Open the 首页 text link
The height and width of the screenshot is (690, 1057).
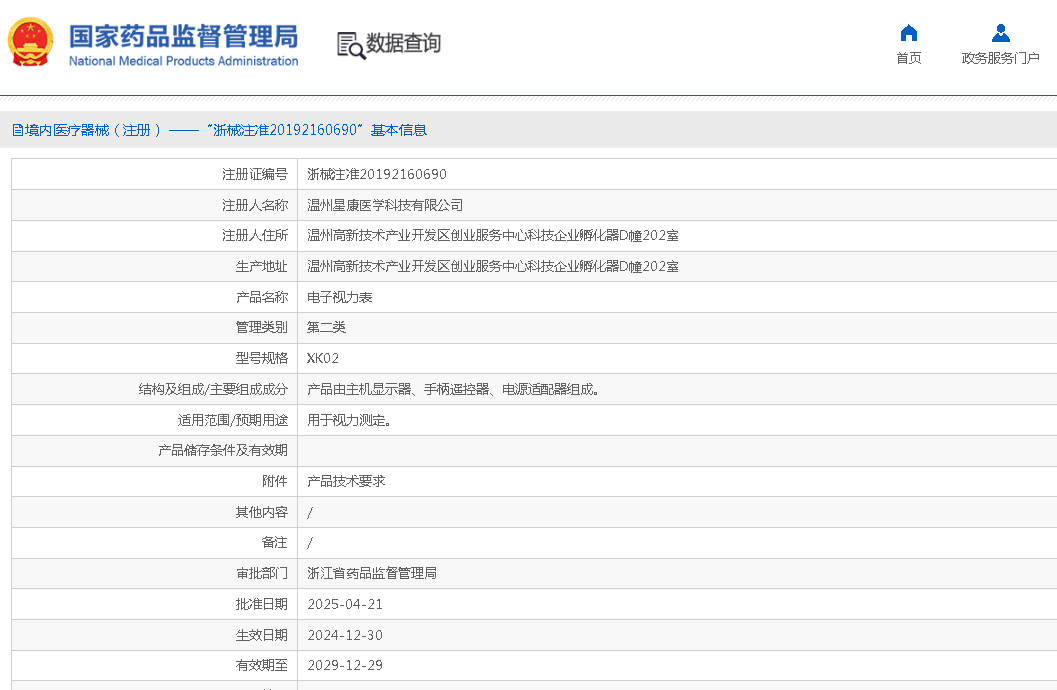(908, 58)
